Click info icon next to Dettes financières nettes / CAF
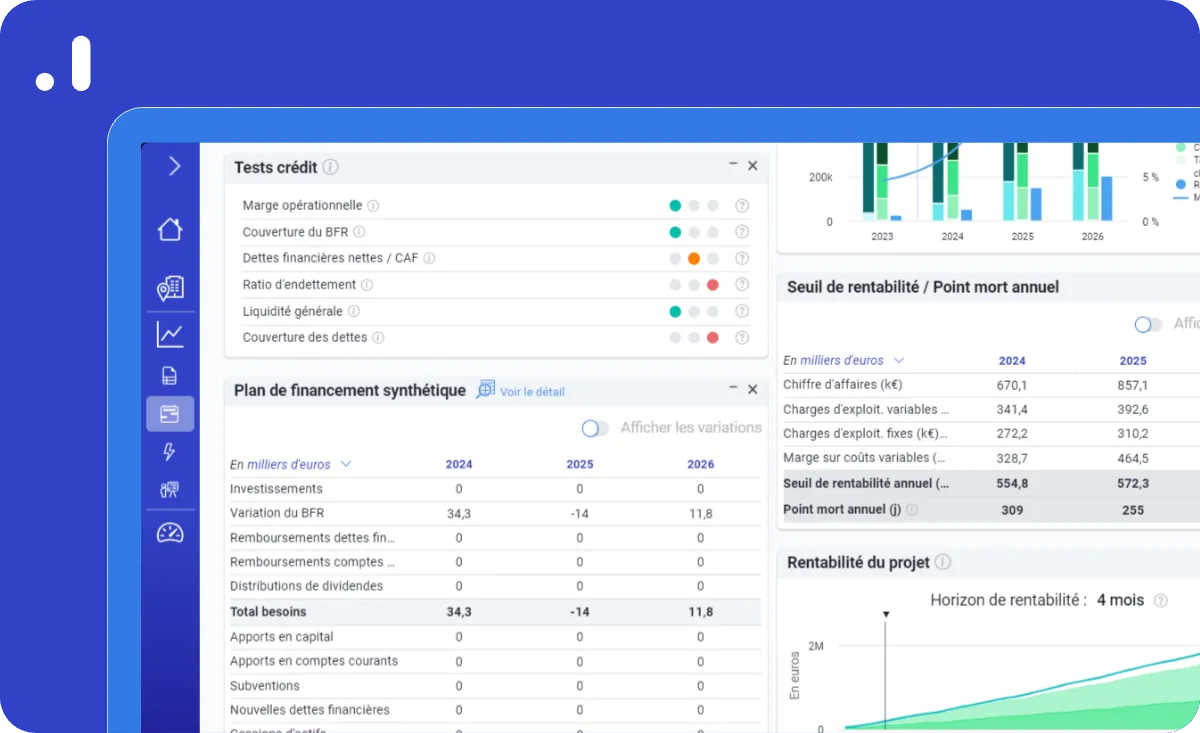Image resolution: width=1200 pixels, height=733 pixels. click(x=429, y=258)
